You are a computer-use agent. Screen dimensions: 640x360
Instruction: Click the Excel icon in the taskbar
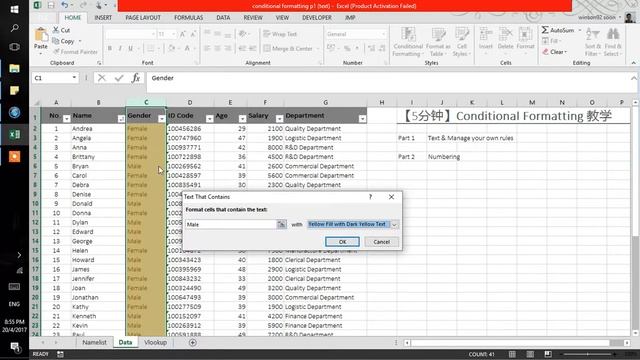tap(14, 134)
